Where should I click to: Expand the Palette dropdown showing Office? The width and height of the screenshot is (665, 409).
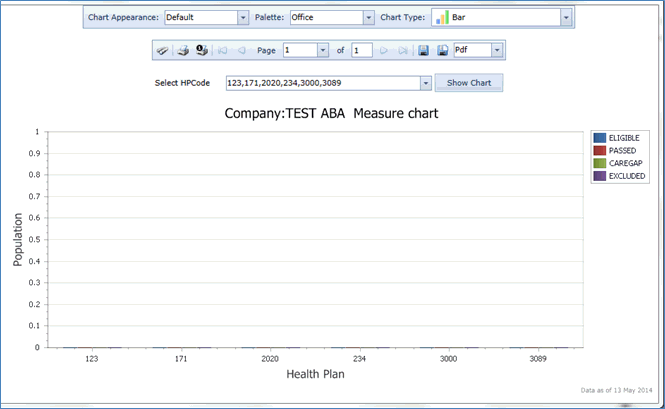[369, 17]
